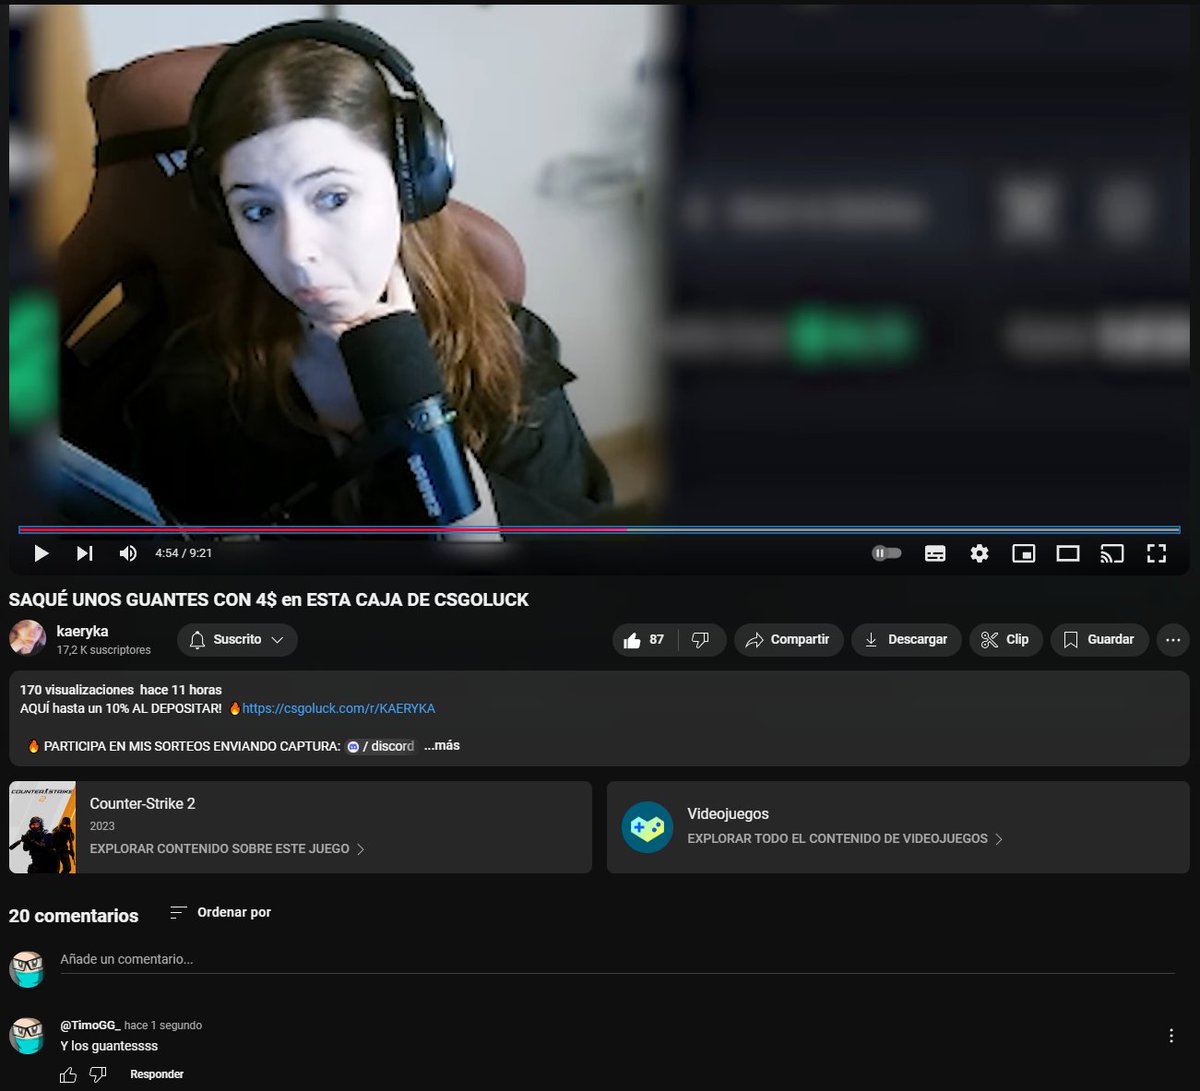Screen dimensions: 1200x1091
Task: Mute the video volume
Action: coord(128,553)
